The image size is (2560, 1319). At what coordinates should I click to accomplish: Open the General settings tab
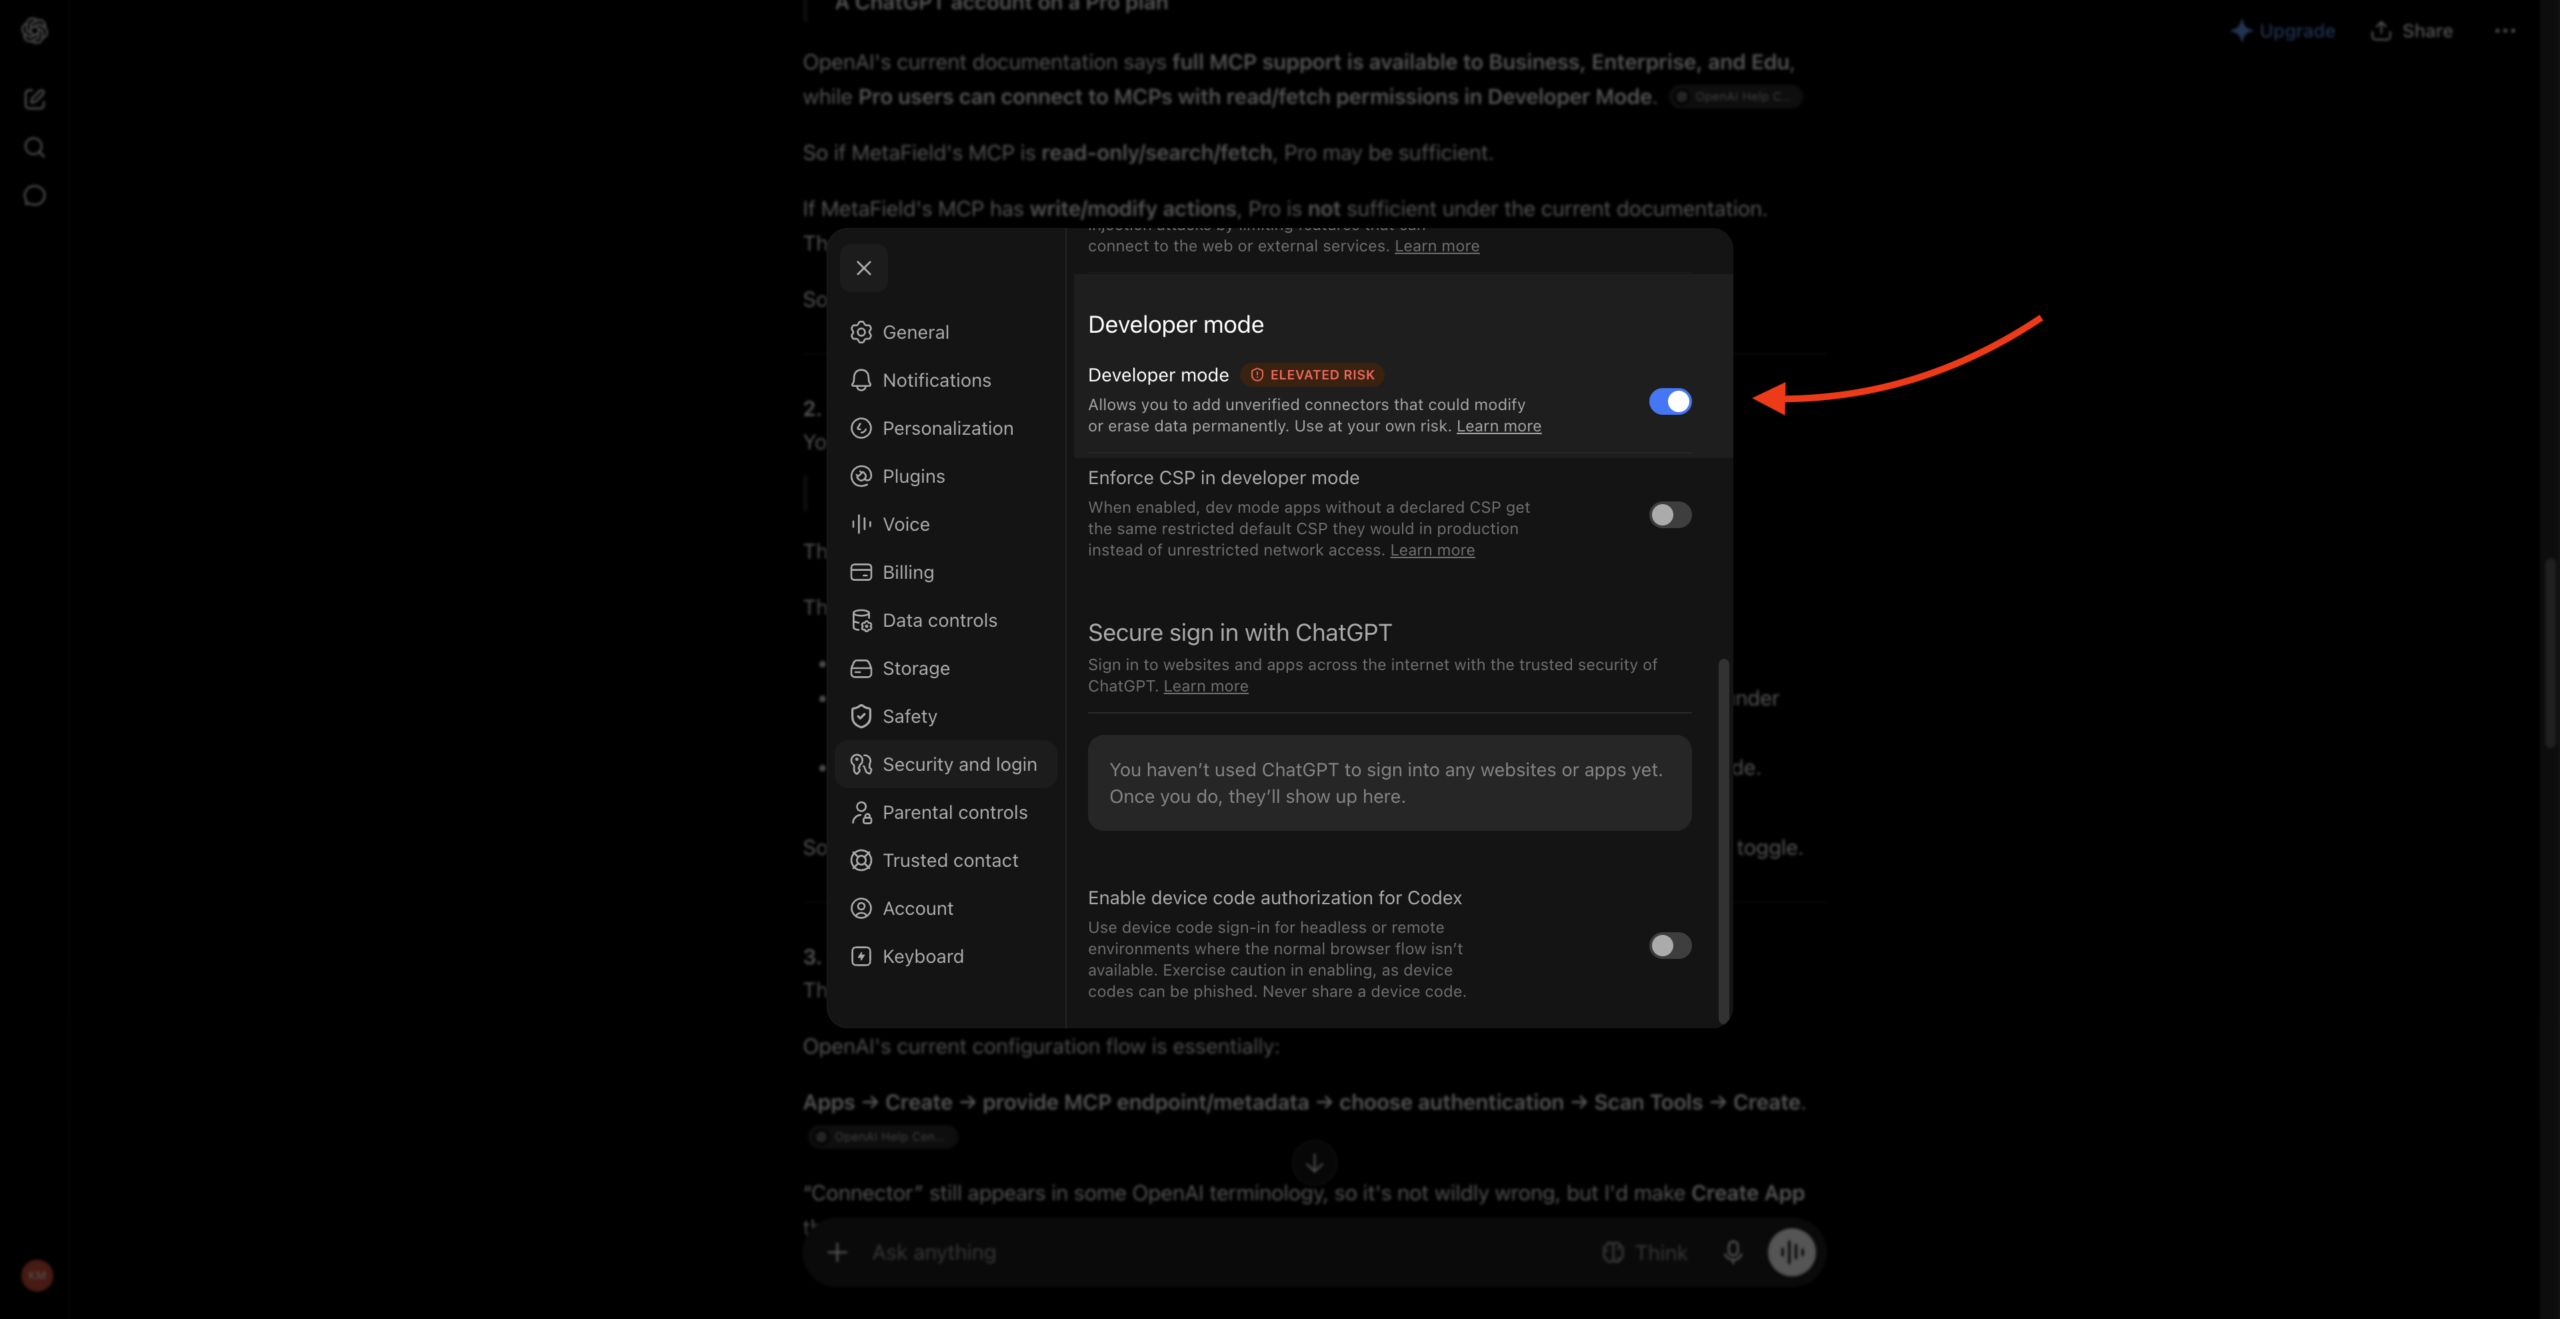coord(946,332)
